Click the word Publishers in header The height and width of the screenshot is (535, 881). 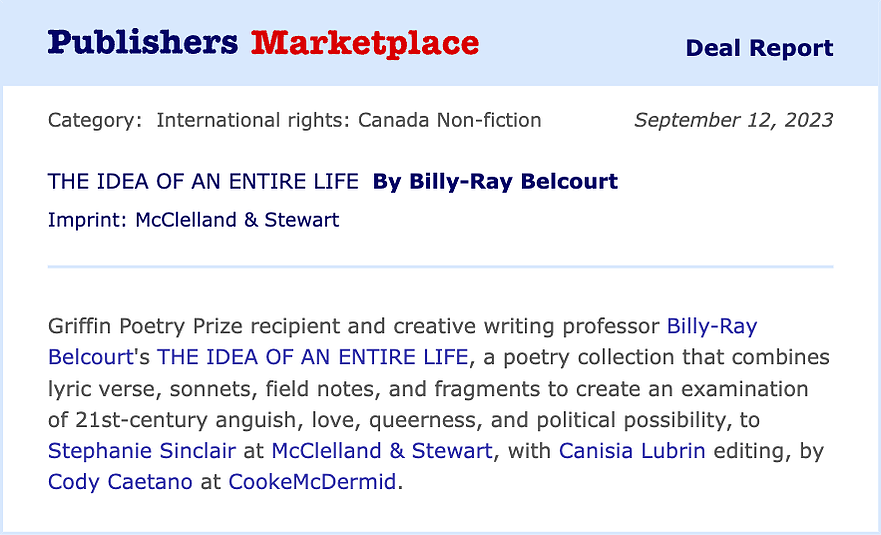click(x=143, y=43)
